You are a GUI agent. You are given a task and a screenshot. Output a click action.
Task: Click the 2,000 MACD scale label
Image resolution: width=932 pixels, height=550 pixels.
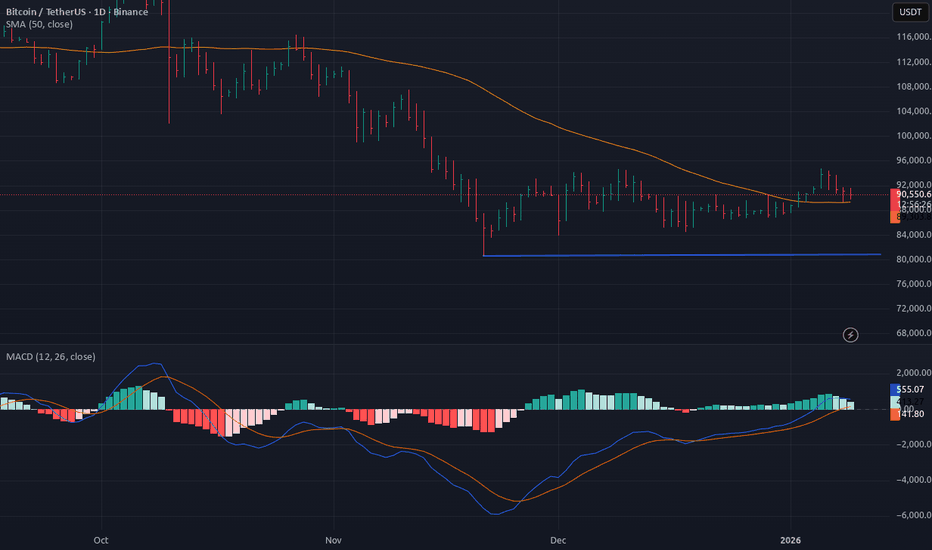[x=914, y=373]
